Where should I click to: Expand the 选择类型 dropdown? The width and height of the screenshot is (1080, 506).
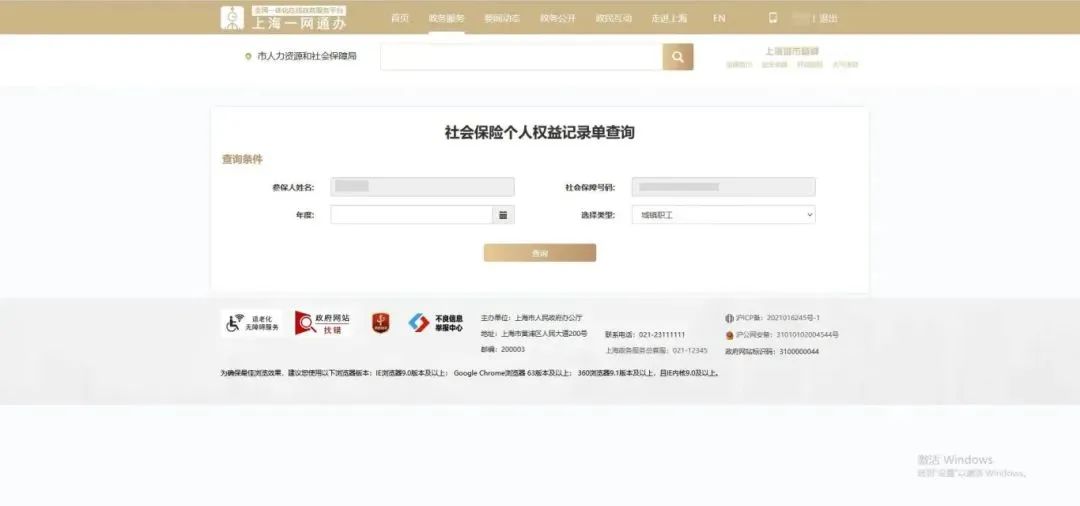pos(723,215)
